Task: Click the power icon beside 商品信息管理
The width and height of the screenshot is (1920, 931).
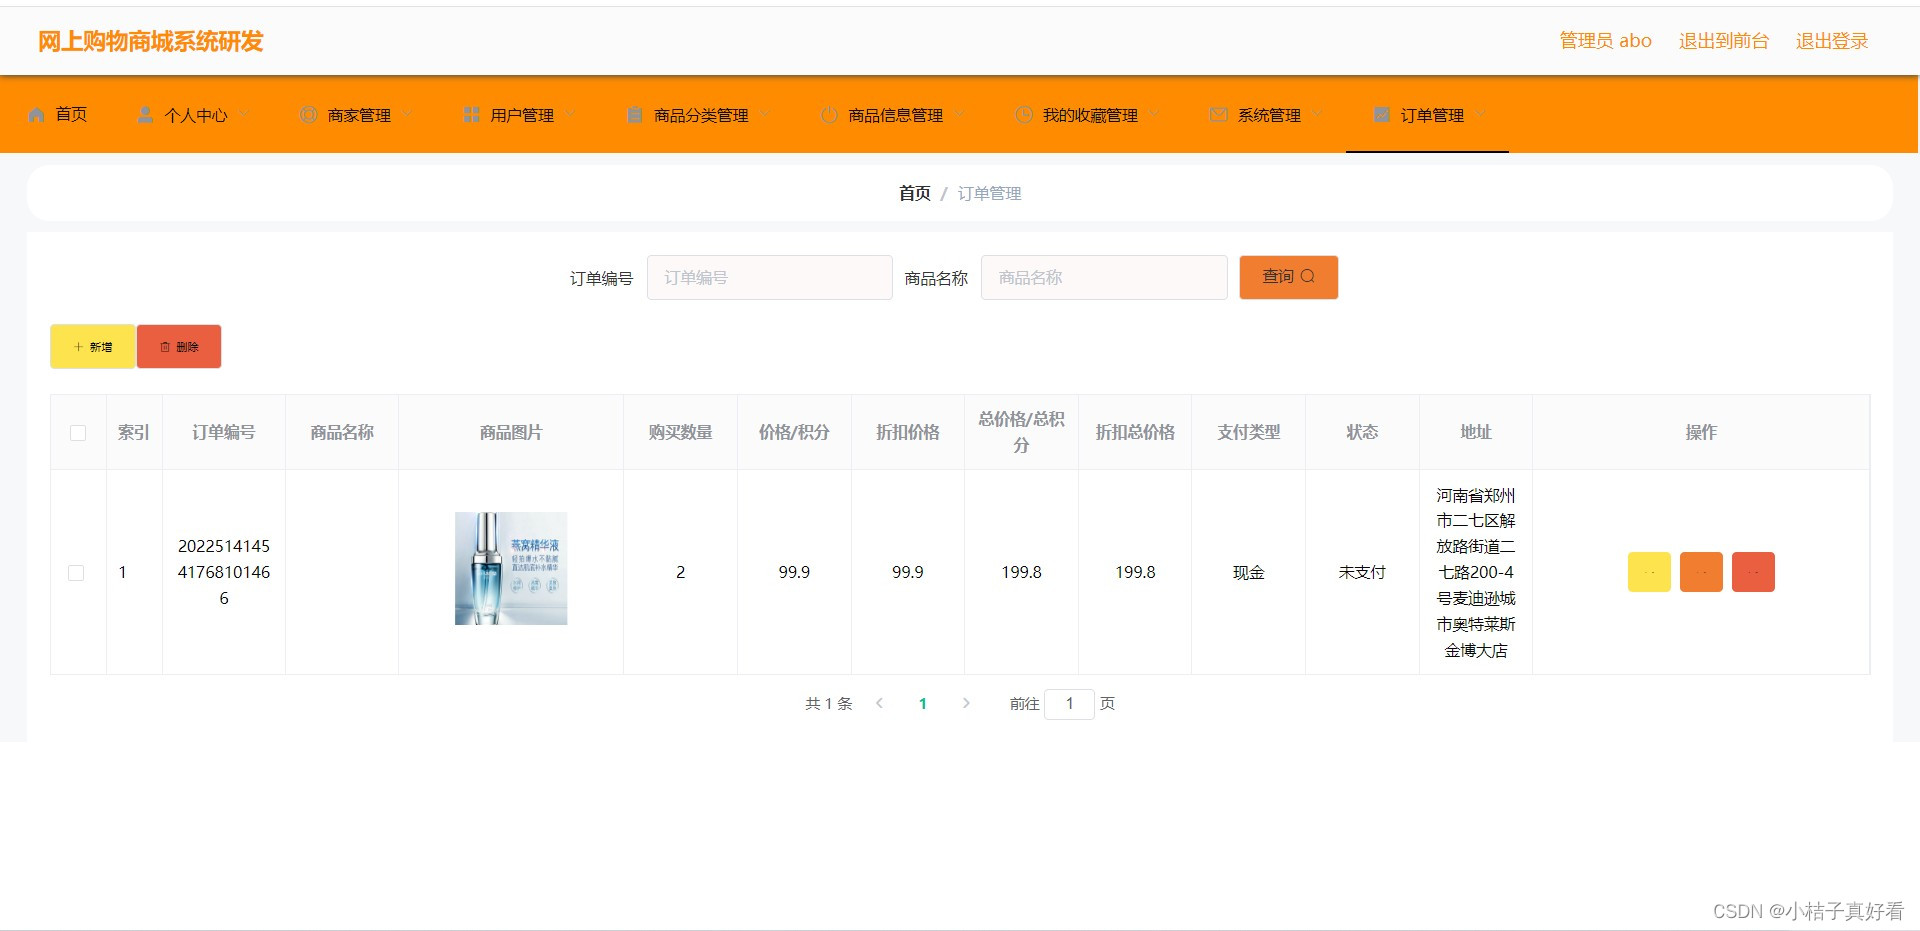Action: (829, 115)
